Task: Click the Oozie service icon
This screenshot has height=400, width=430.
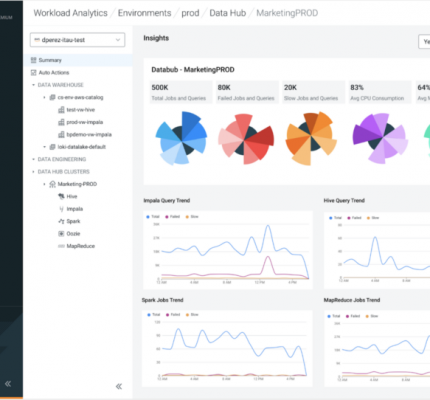Action: pos(61,234)
